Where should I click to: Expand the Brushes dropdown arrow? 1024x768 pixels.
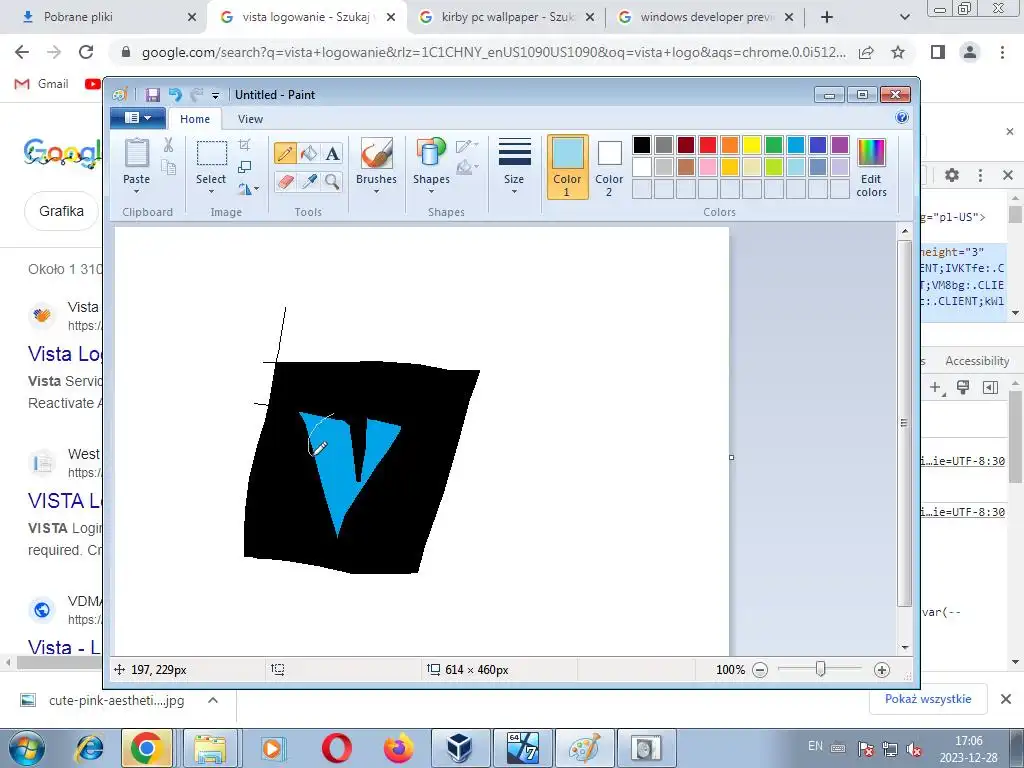tap(376, 192)
